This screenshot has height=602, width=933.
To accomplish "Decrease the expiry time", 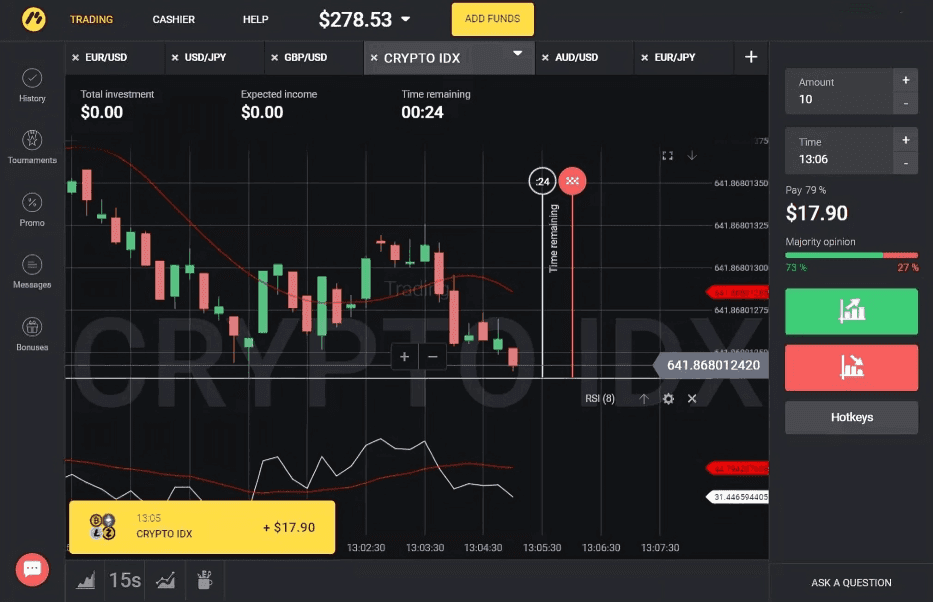I will 906,163.
